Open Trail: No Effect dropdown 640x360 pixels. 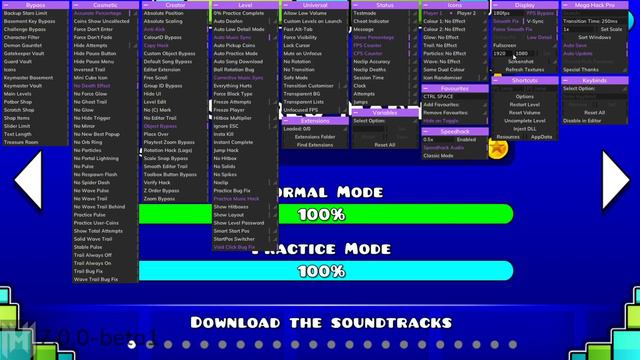[x=455, y=45]
